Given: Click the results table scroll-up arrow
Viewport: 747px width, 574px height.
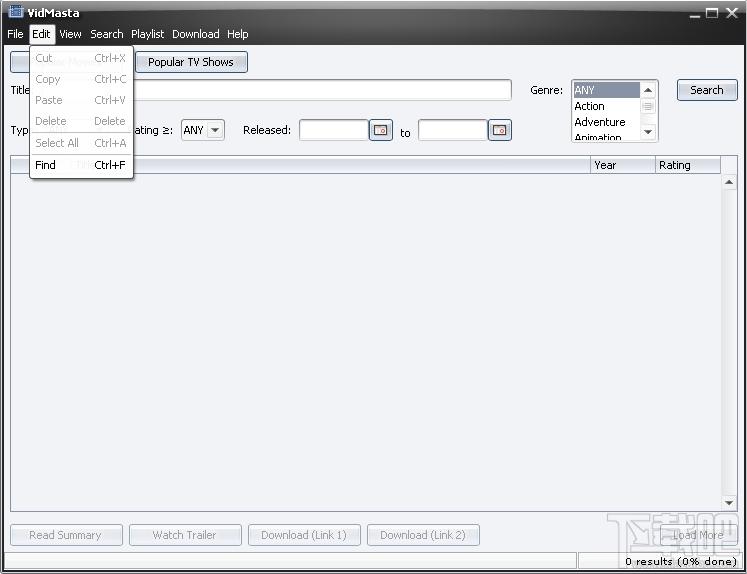Looking at the screenshot, I should tap(729, 182).
